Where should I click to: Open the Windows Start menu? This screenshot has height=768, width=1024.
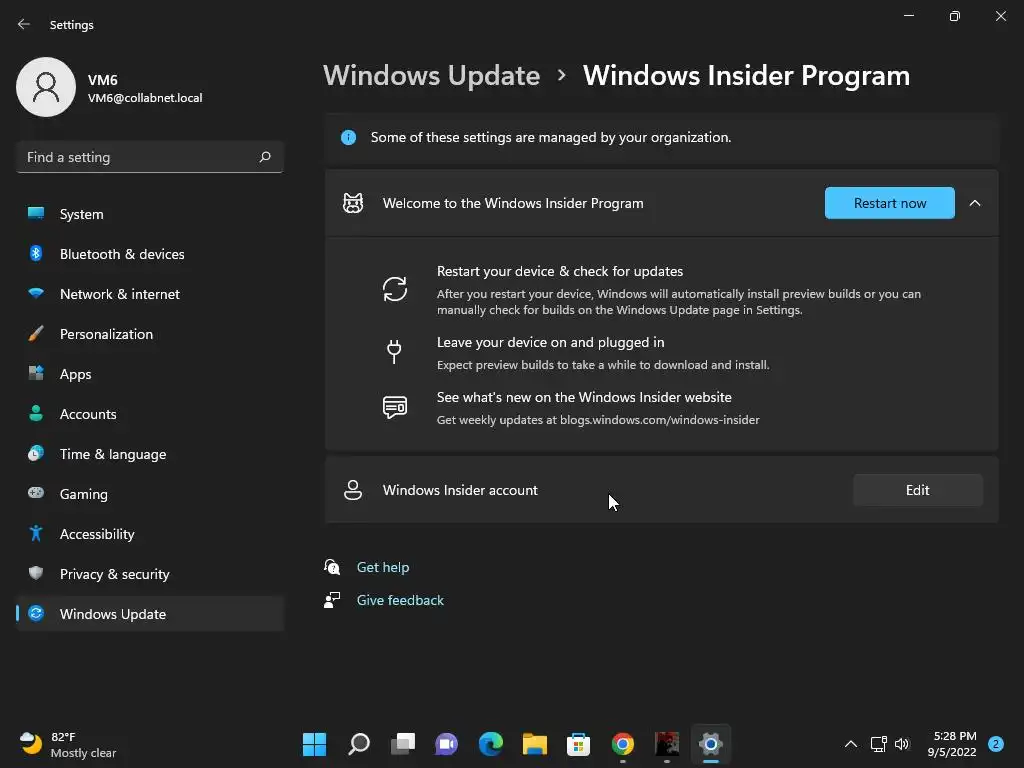[x=314, y=744]
